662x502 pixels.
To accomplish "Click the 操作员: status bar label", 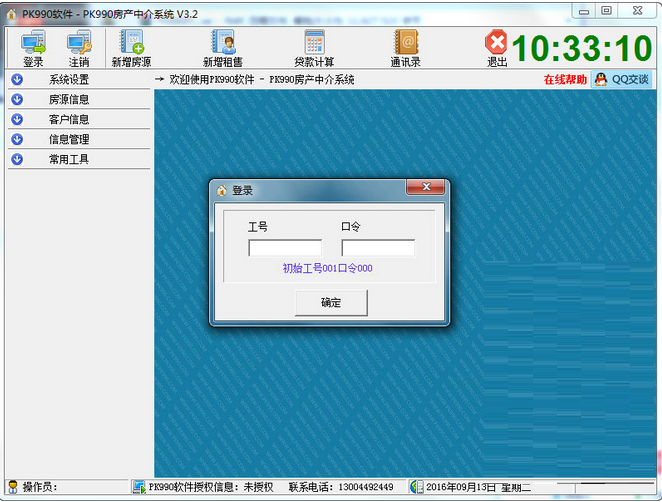I will (x=40, y=487).
